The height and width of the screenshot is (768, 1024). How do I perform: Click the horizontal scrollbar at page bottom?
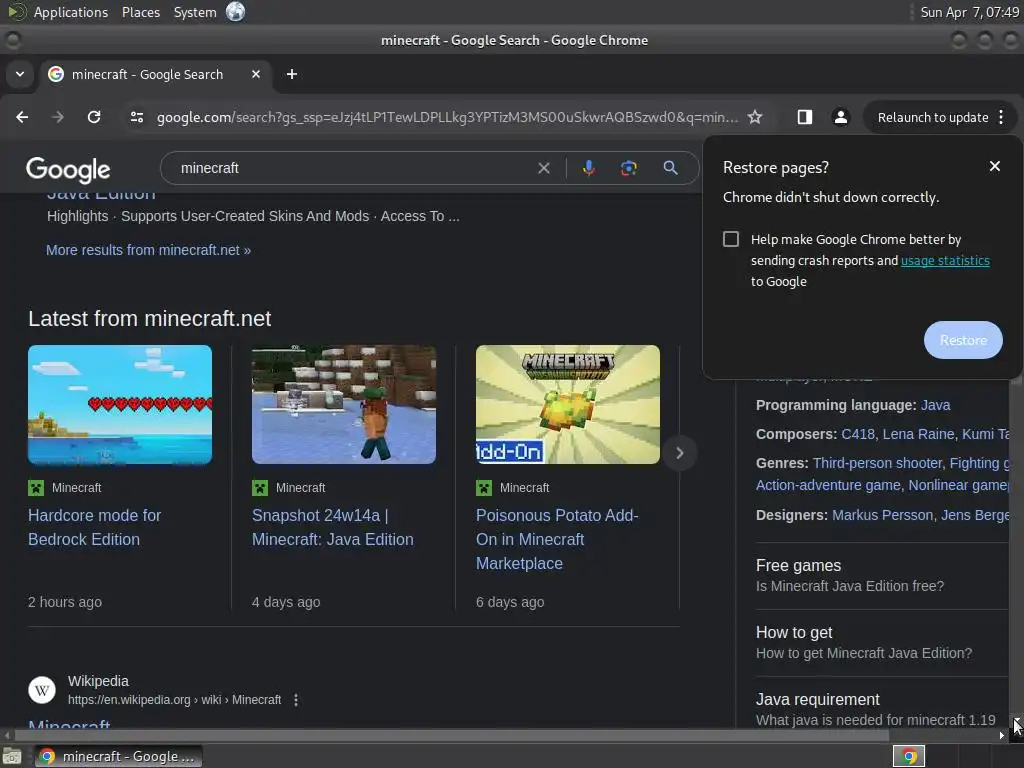coord(451,735)
